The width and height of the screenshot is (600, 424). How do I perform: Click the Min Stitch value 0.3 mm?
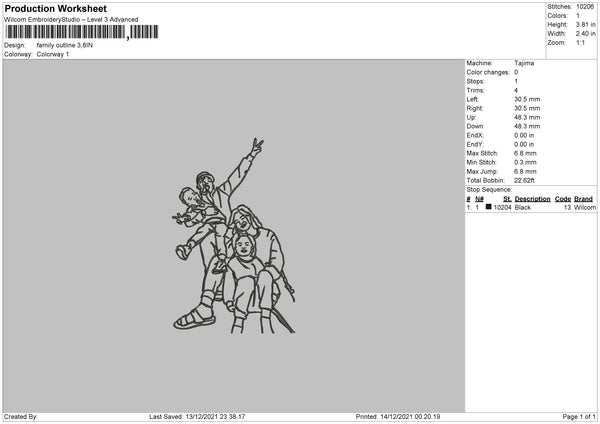click(x=525, y=163)
